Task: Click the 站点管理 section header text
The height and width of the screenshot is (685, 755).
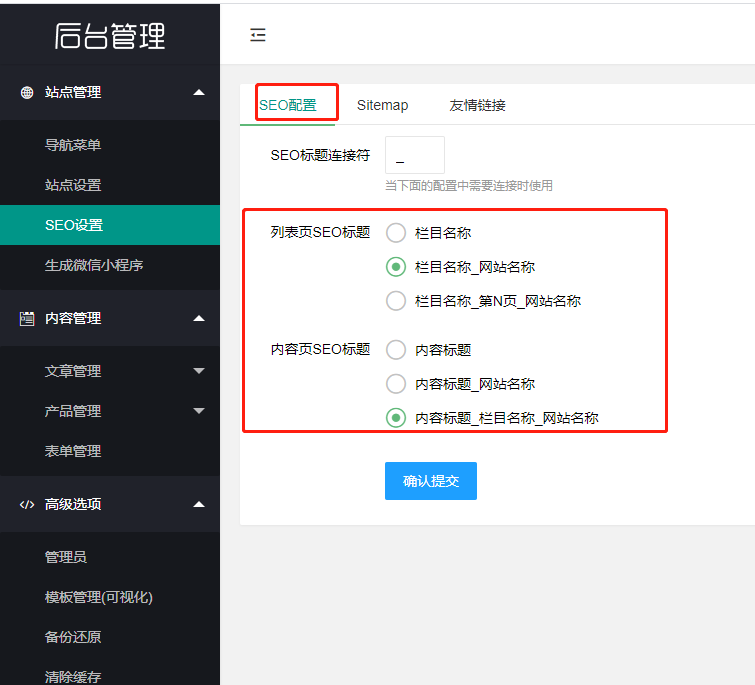Action: point(73,92)
